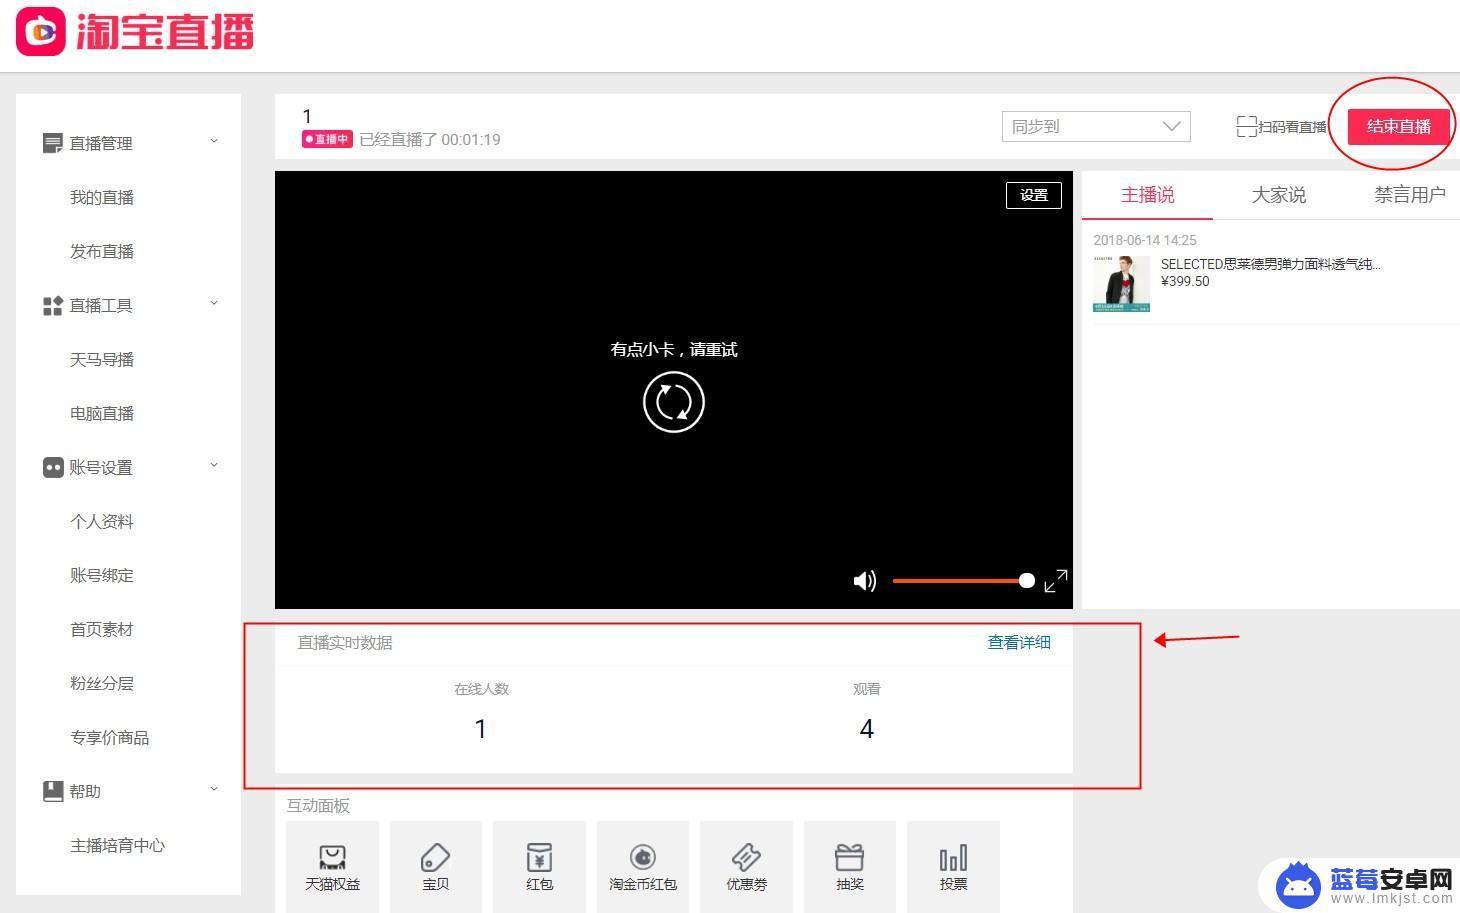The width and height of the screenshot is (1460, 913).
Task: Click the 观看 count value 4
Action: (x=867, y=729)
